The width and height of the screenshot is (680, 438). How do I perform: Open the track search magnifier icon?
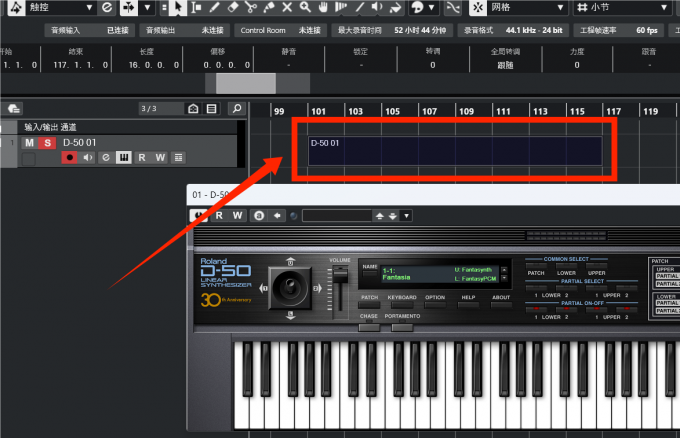tap(237, 108)
